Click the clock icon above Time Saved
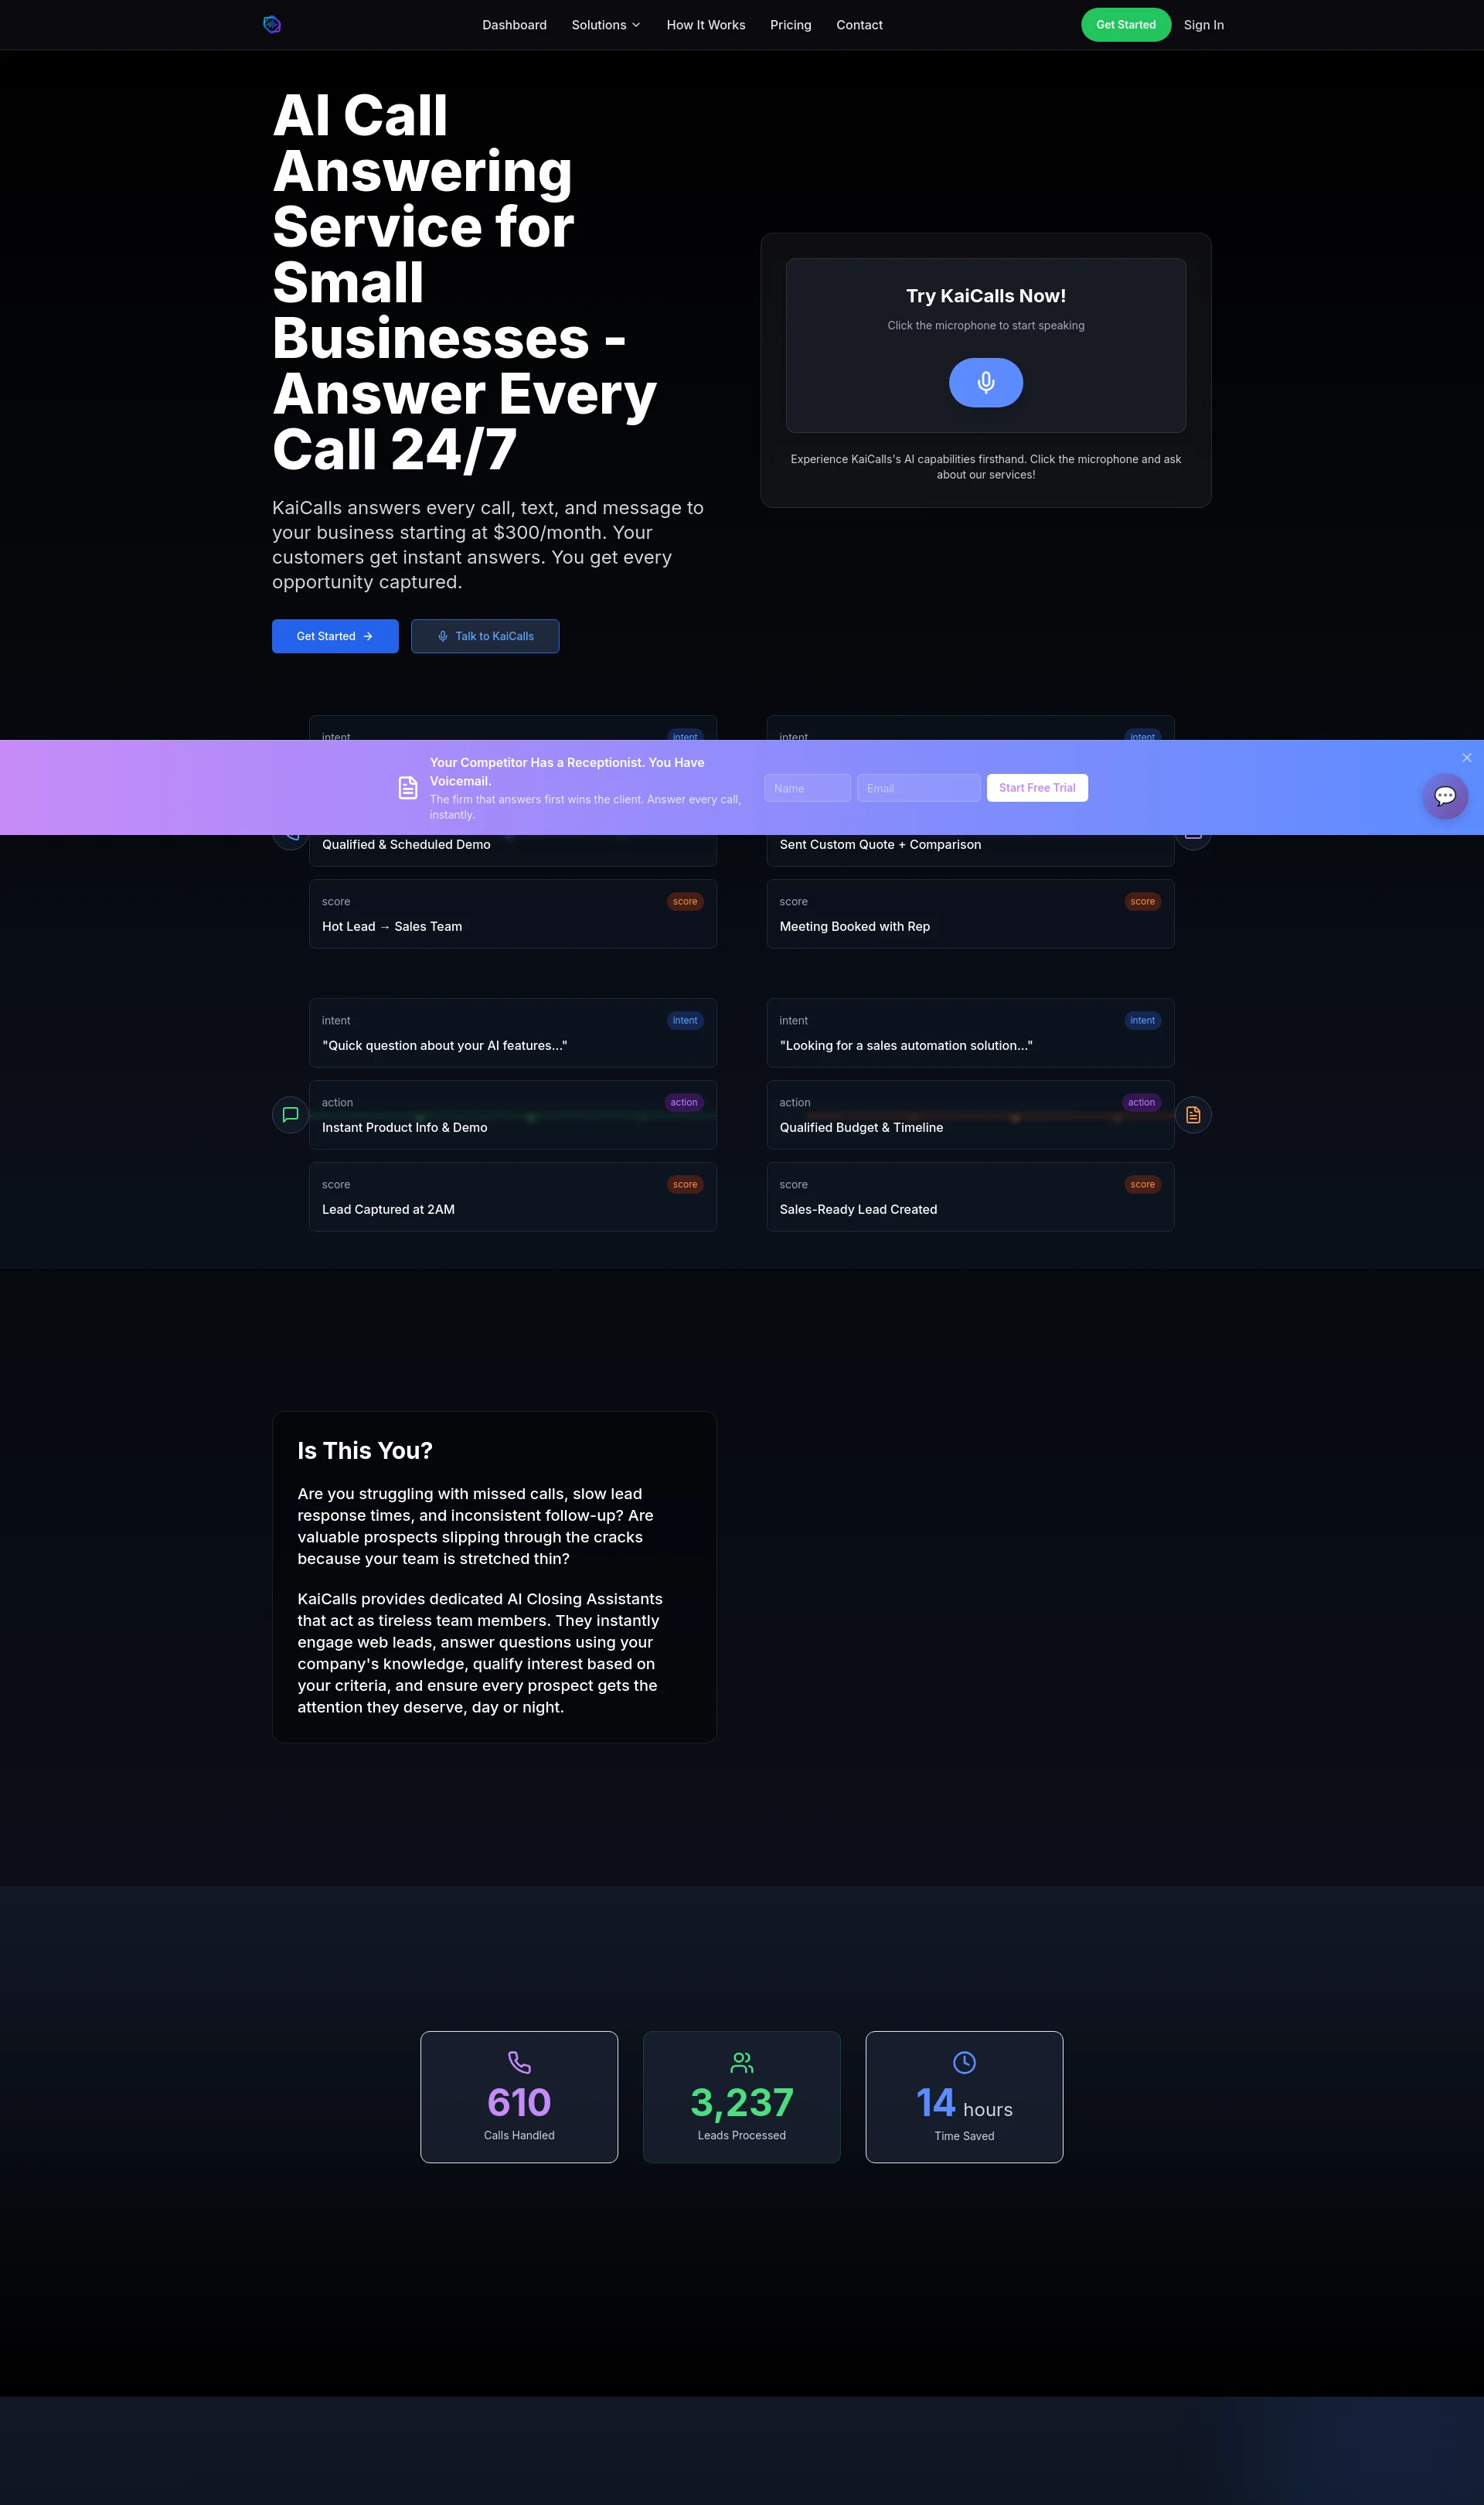This screenshot has height=2505, width=1484. [964, 2061]
